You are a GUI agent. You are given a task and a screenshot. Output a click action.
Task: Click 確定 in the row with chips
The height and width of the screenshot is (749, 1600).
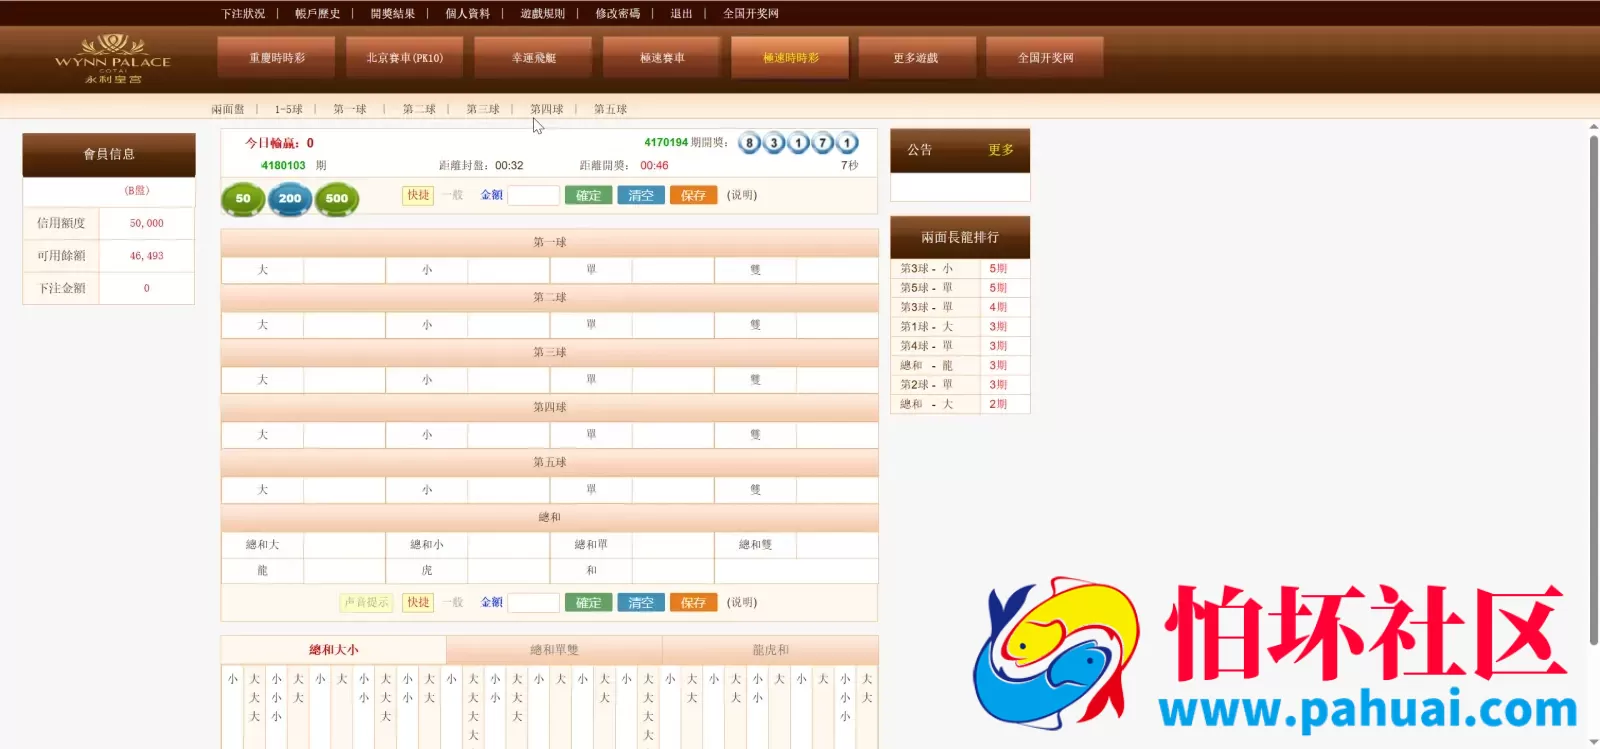[588, 195]
